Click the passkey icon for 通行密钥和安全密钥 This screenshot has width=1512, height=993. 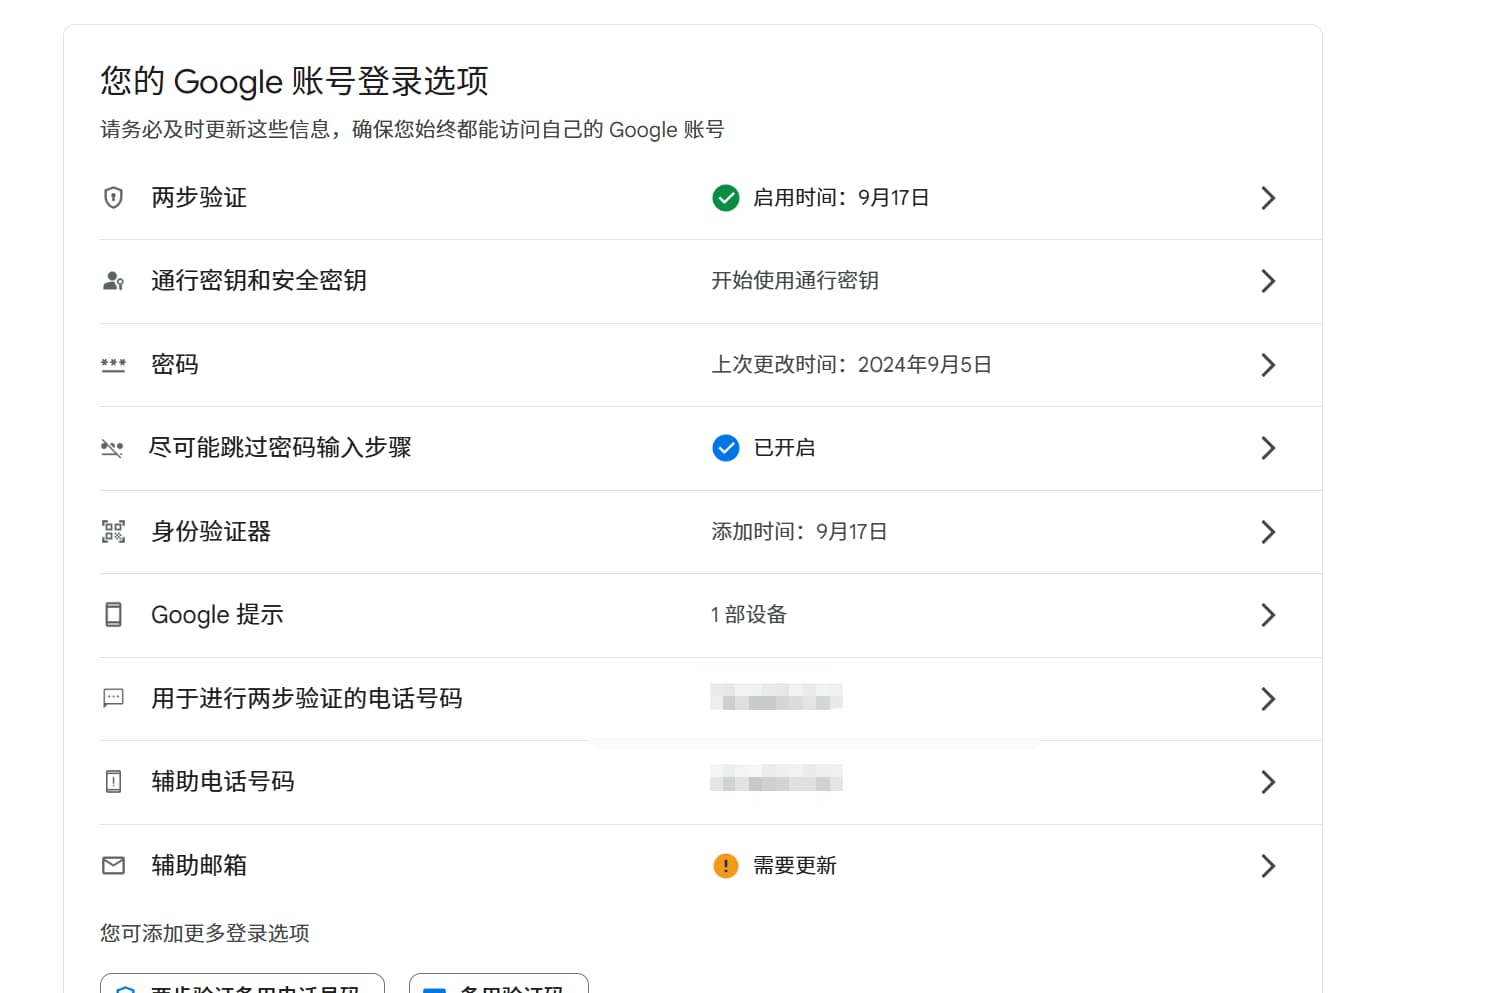pos(114,281)
